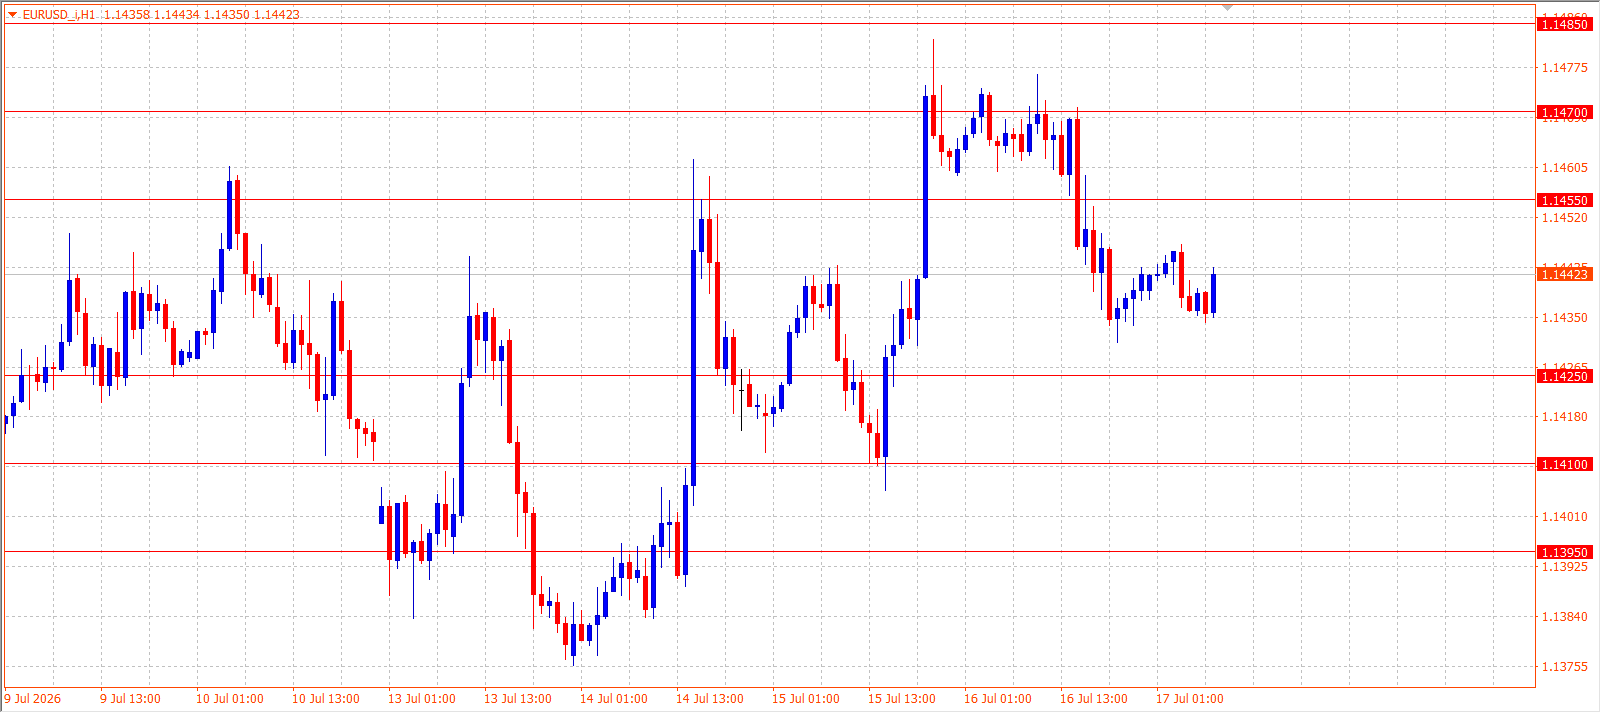Click the 1.13840 value on the price axis
Viewport: 1601px width, 713px height.
1565,617
